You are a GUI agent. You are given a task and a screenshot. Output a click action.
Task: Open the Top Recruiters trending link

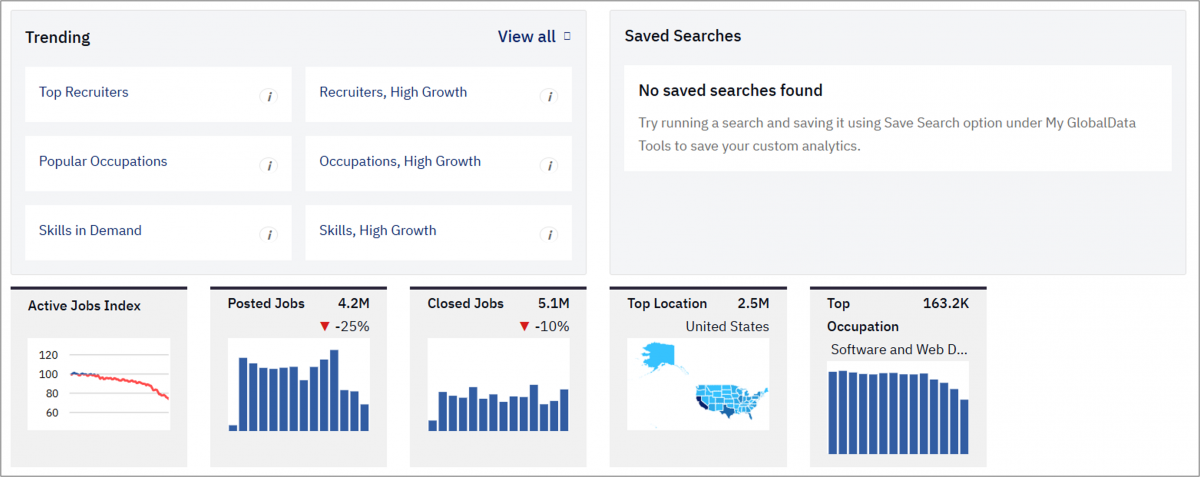[x=84, y=92]
